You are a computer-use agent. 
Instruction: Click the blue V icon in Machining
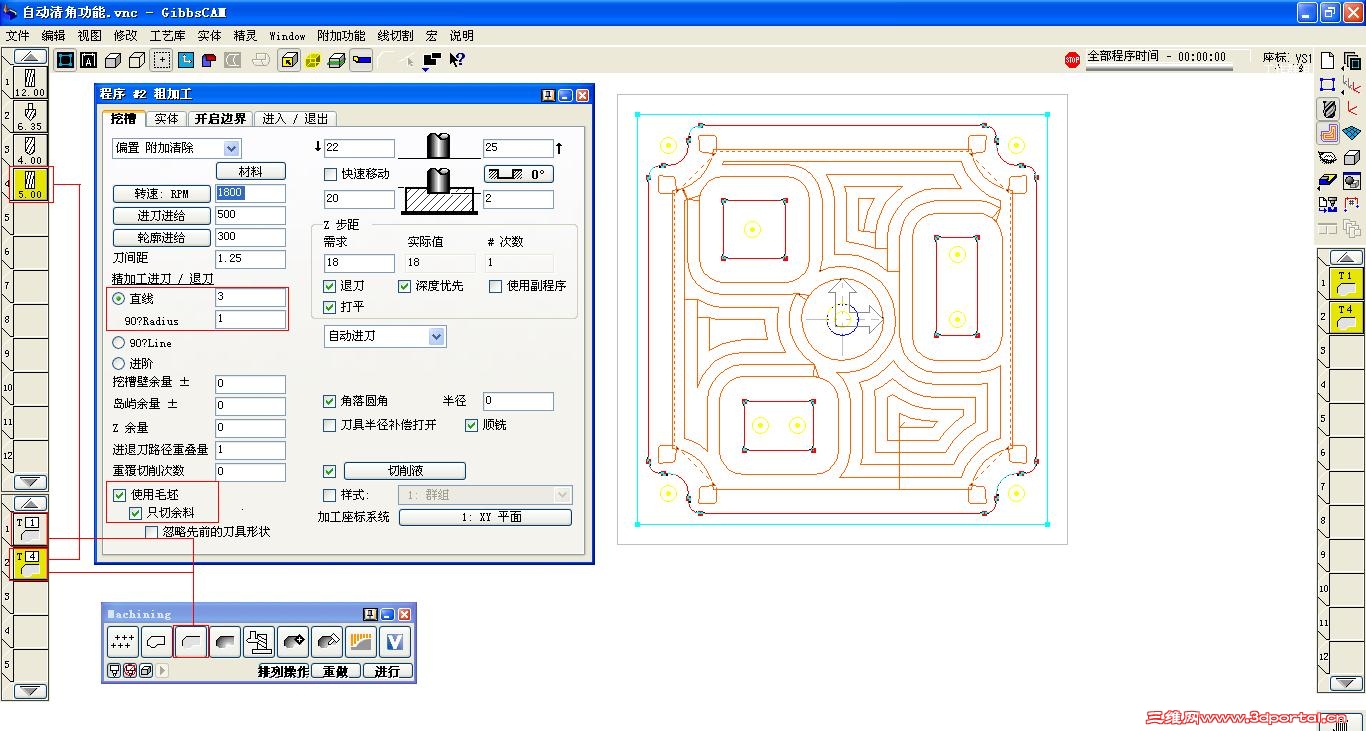(x=395, y=642)
